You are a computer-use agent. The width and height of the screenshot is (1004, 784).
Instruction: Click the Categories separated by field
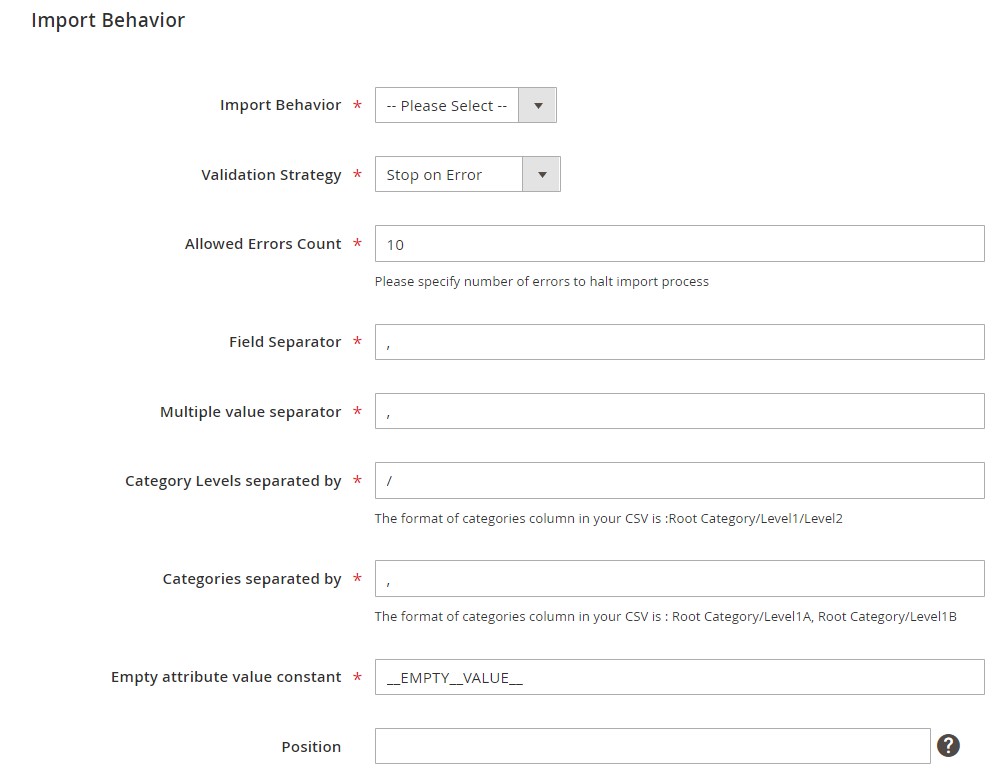(679, 578)
